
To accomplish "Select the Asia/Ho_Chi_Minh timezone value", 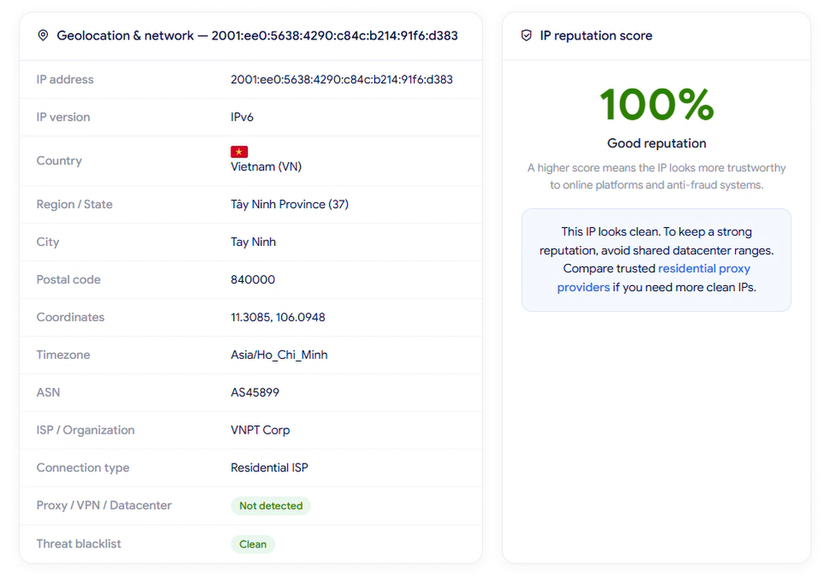I will [x=279, y=355].
